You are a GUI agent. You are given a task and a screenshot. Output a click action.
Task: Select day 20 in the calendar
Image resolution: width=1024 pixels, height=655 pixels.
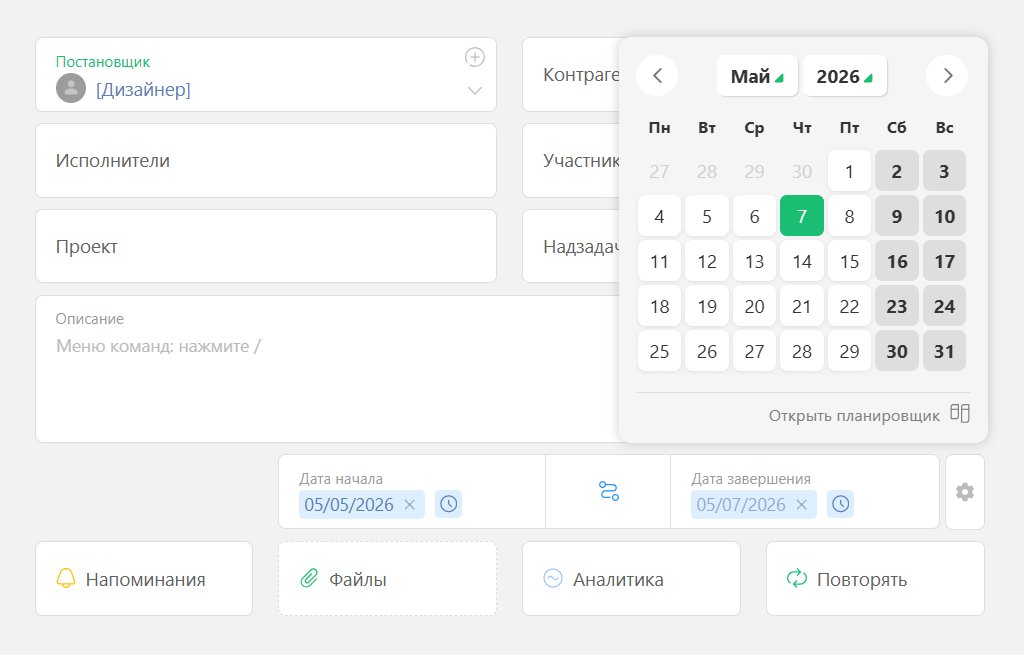click(754, 306)
